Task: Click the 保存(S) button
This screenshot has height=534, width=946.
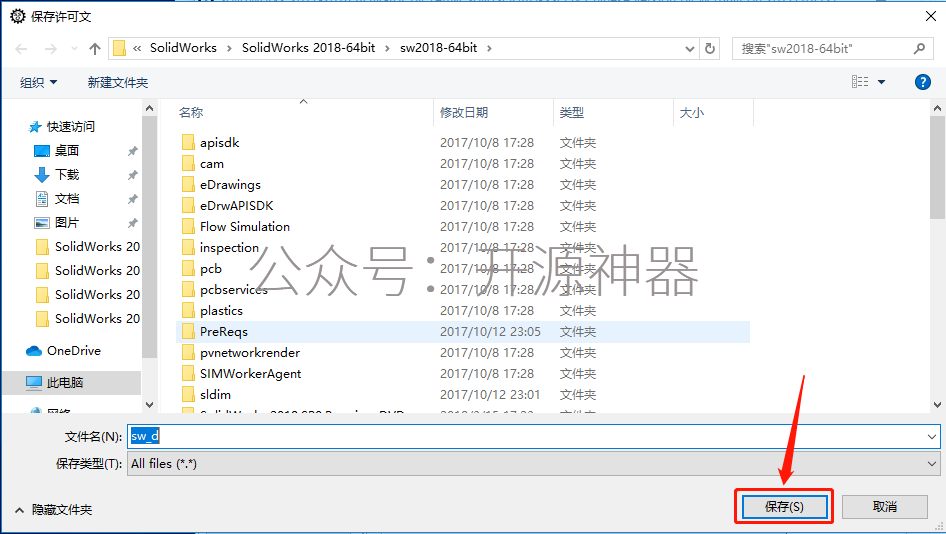Action: (784, 507)
